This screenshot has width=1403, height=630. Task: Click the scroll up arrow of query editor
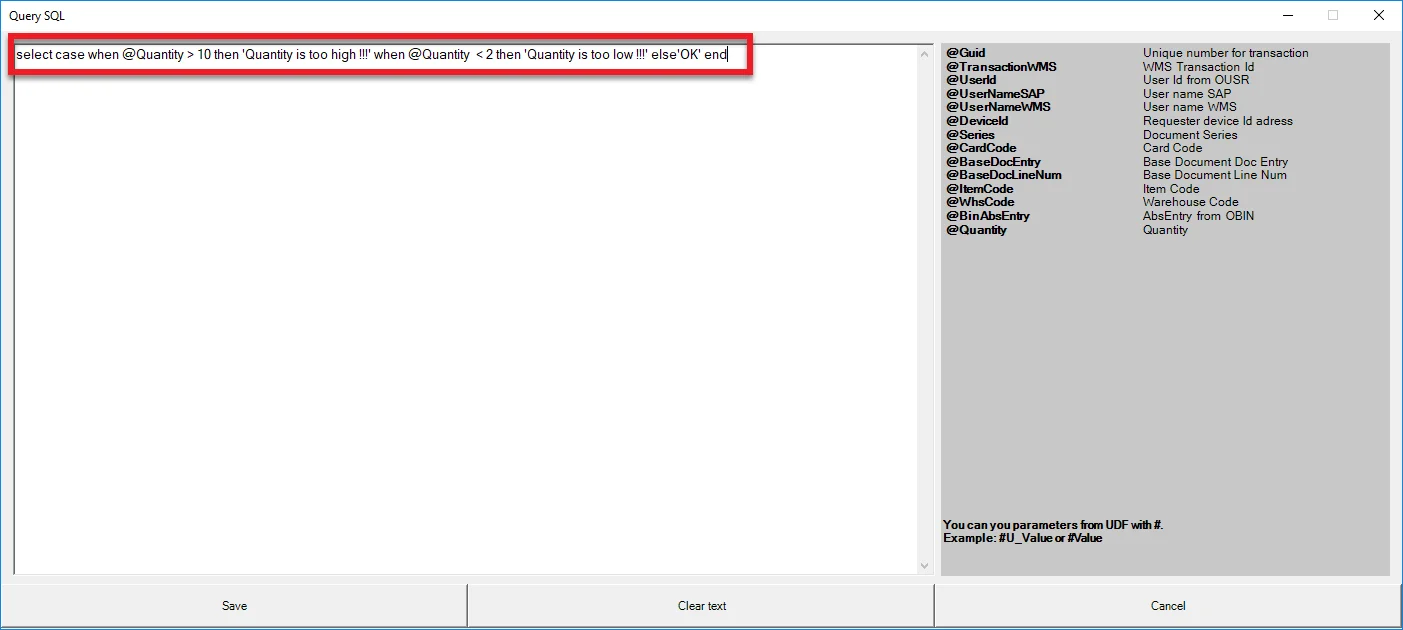pyautogui.click(x=924, y=53)
